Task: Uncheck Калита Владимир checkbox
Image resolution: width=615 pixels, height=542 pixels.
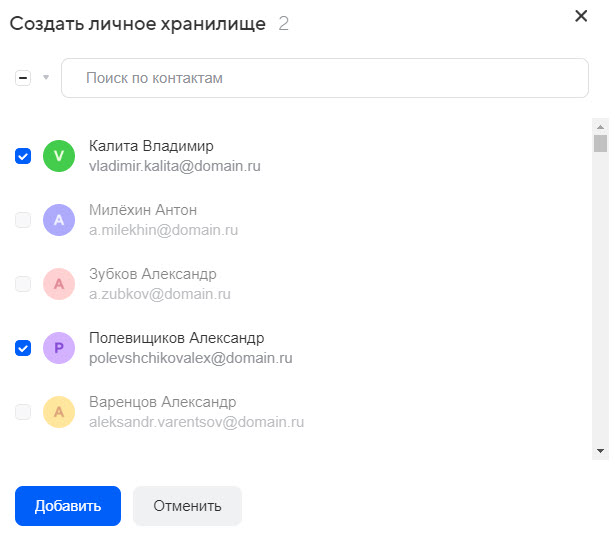Action: tap(23, 156)
